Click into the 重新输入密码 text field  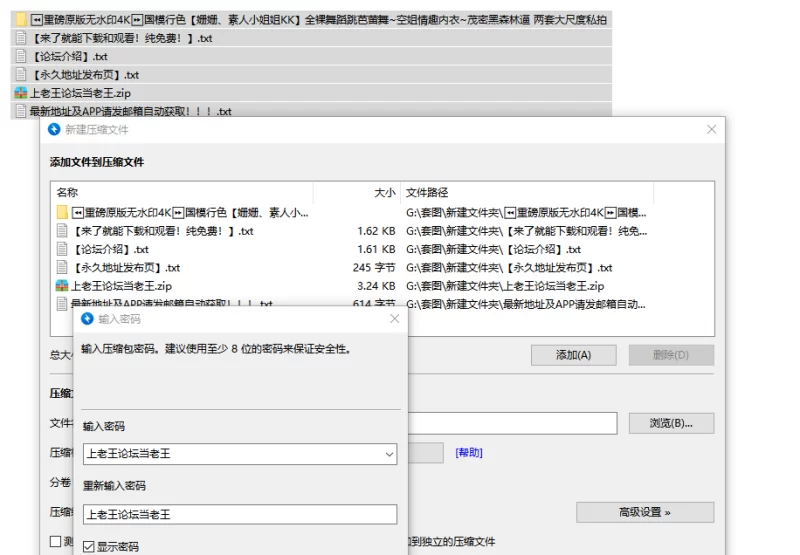[x=239, y=515]
